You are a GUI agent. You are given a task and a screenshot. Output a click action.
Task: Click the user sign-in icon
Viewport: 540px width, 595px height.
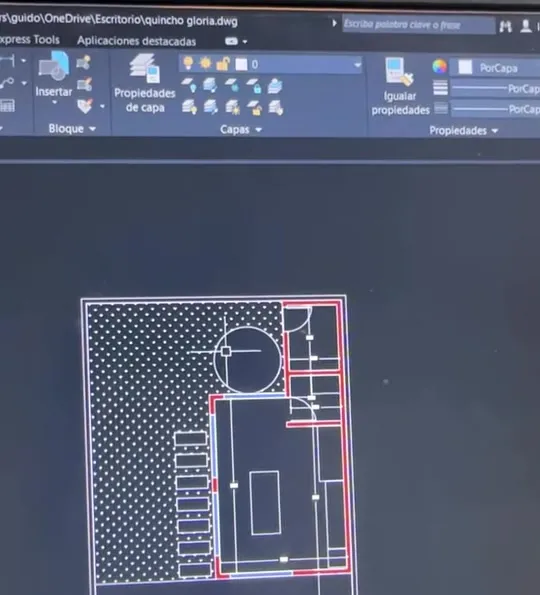526,26
